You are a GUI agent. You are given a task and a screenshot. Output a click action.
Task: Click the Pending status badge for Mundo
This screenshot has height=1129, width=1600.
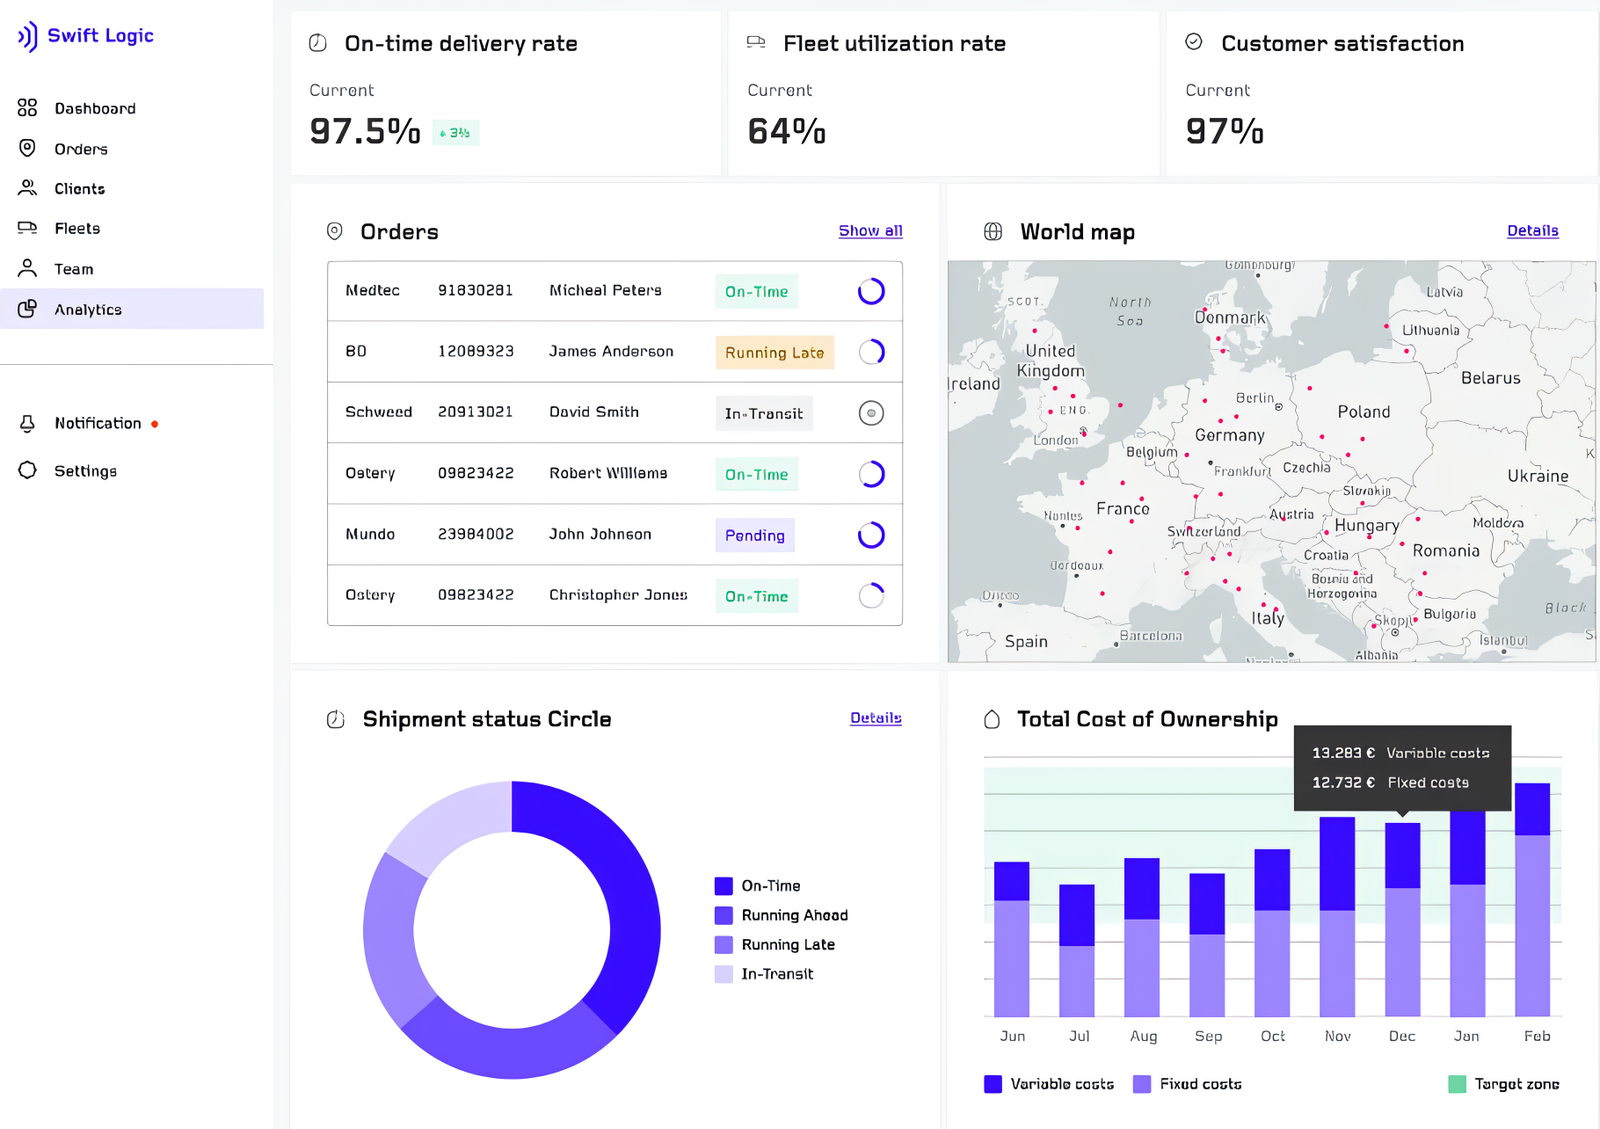click(x=754, y=535)
